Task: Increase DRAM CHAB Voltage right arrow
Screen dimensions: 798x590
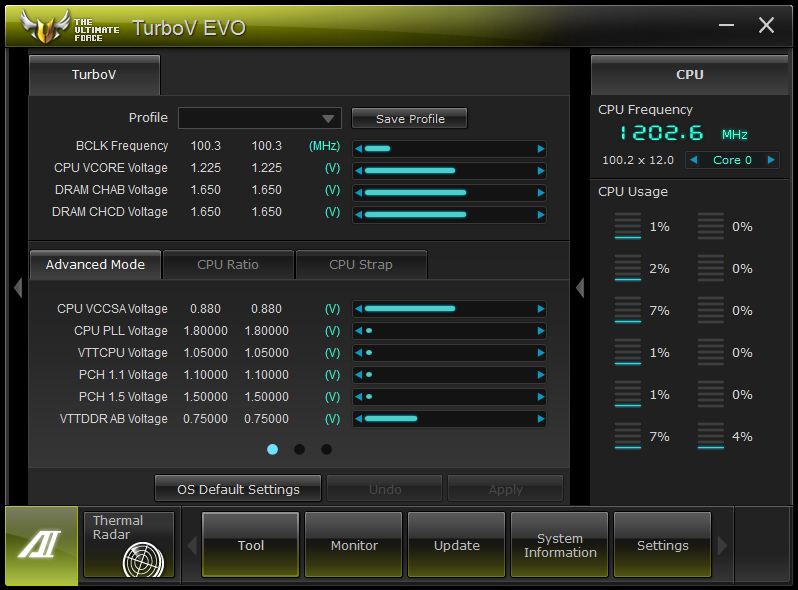Action: point(540,192)
